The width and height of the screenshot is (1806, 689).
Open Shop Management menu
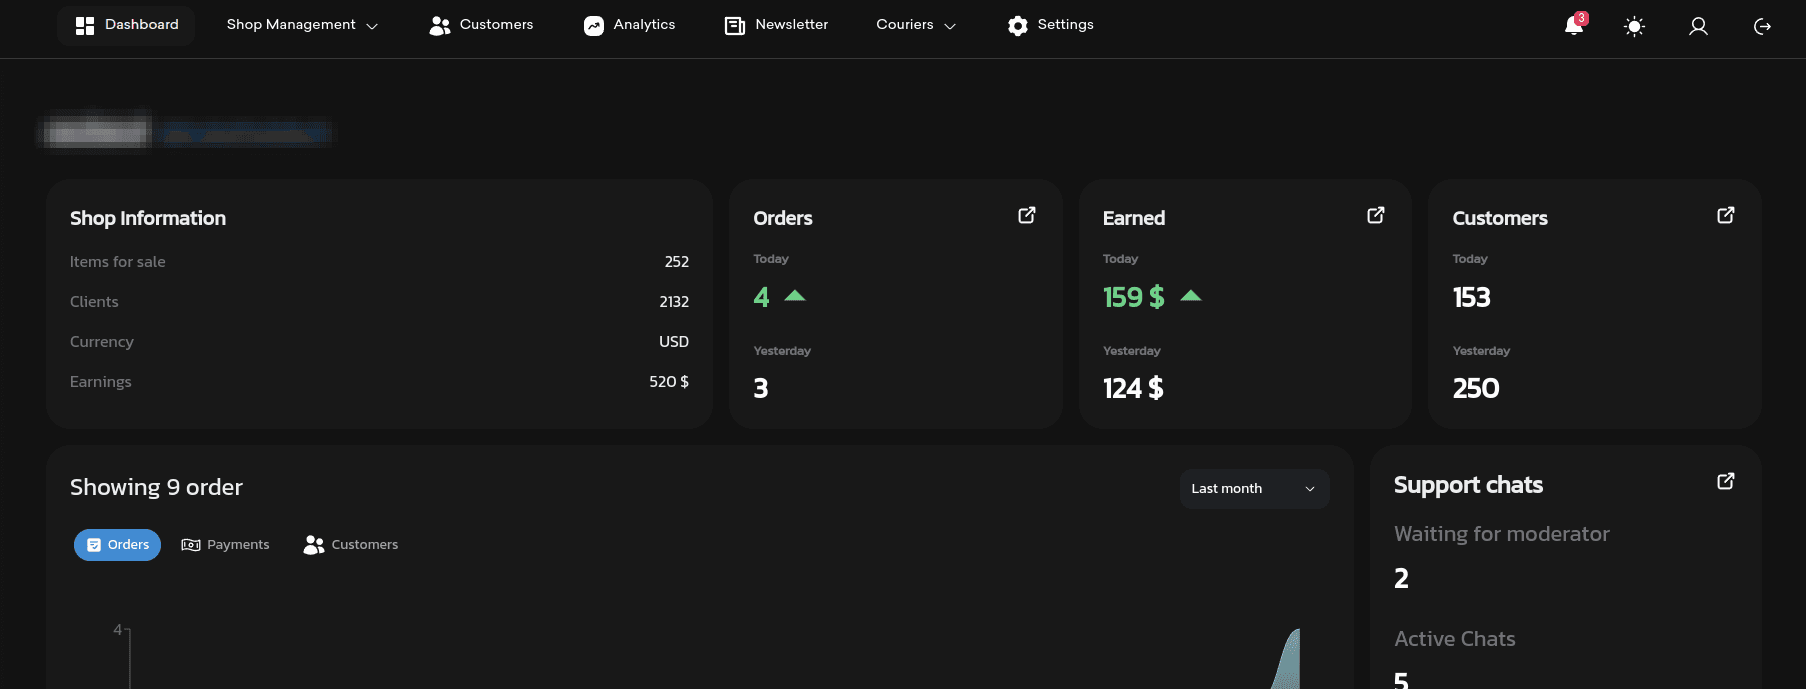pos(291,24)
